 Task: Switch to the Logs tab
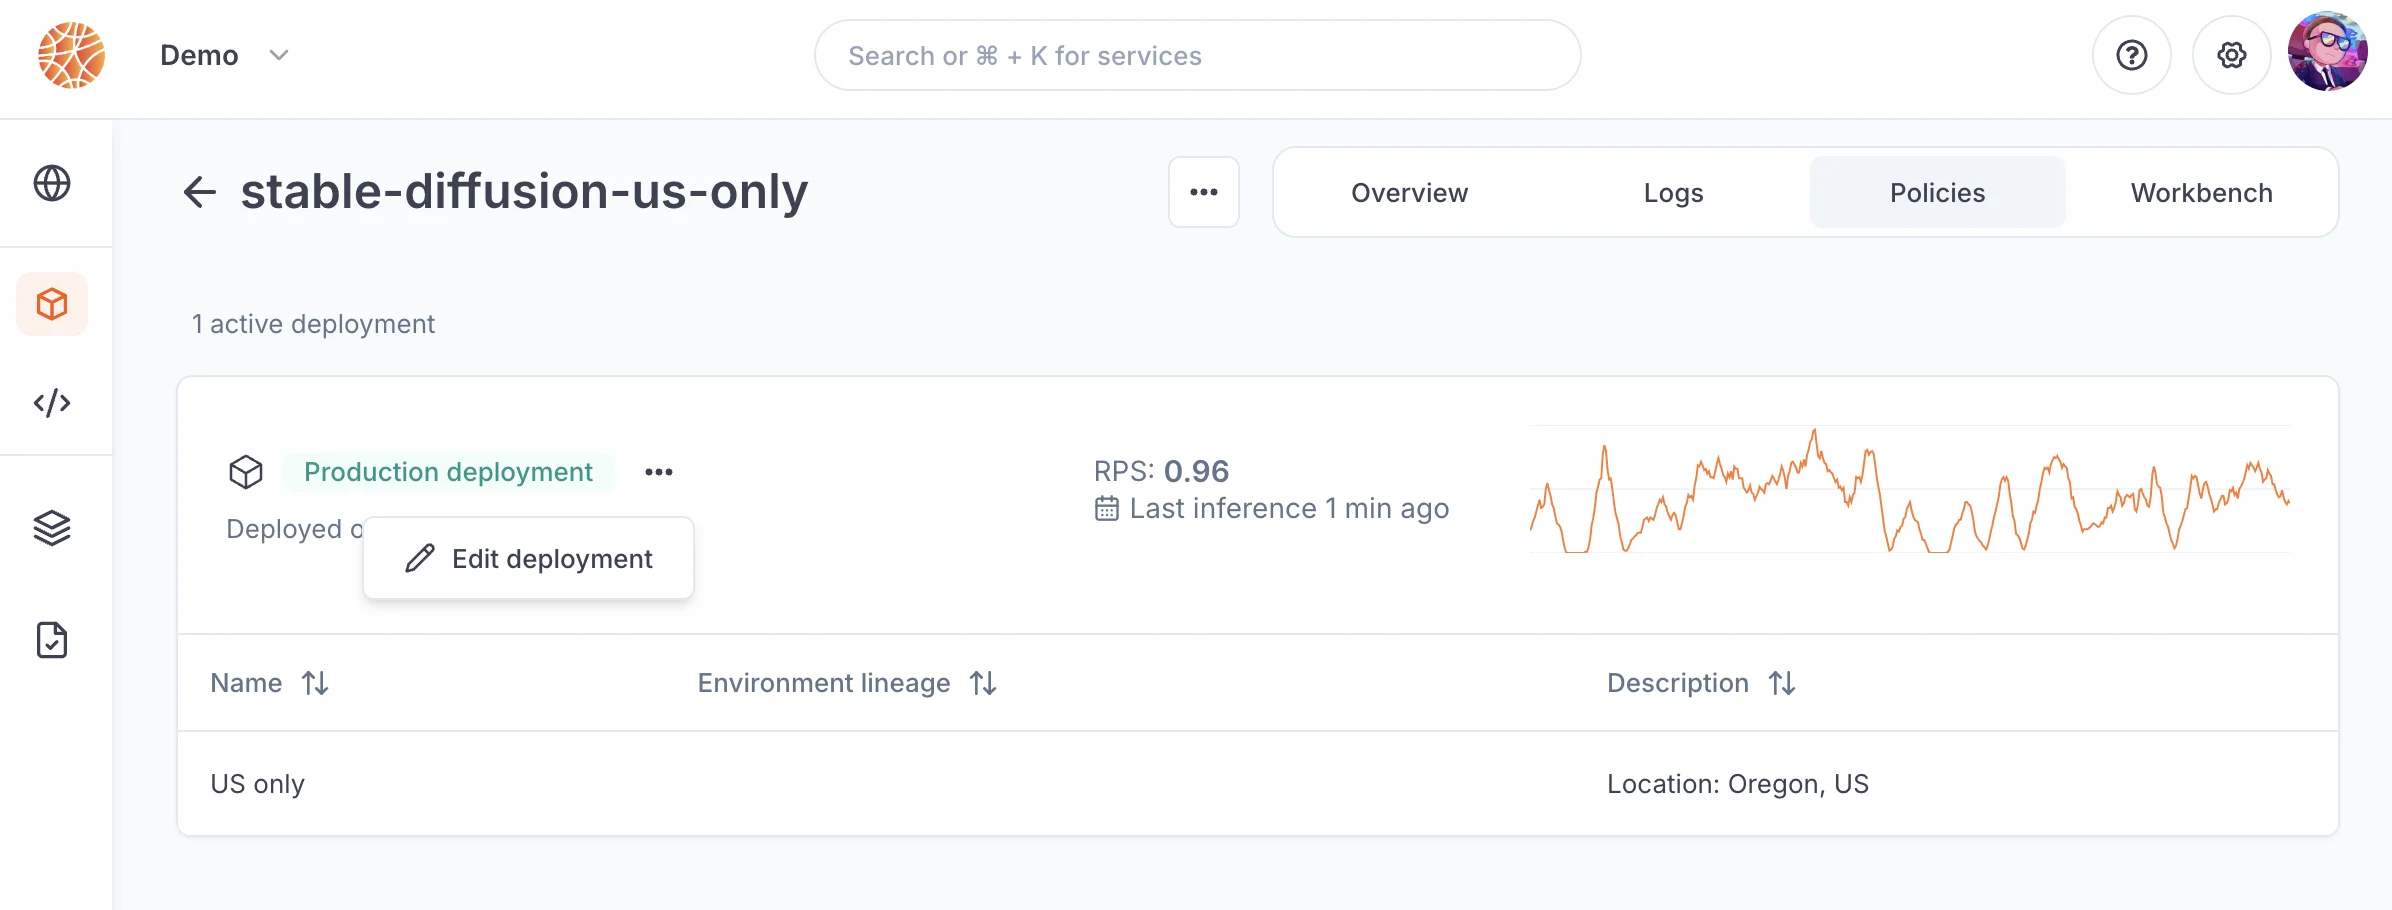coord(1674,192)
